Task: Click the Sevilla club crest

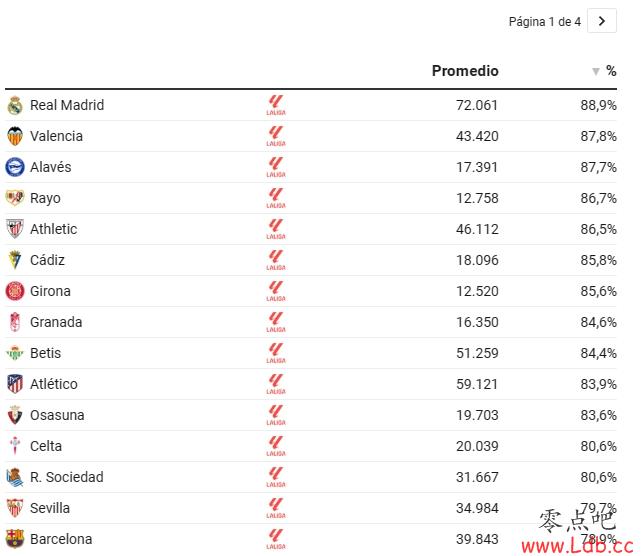Action: tap(15, 508)
